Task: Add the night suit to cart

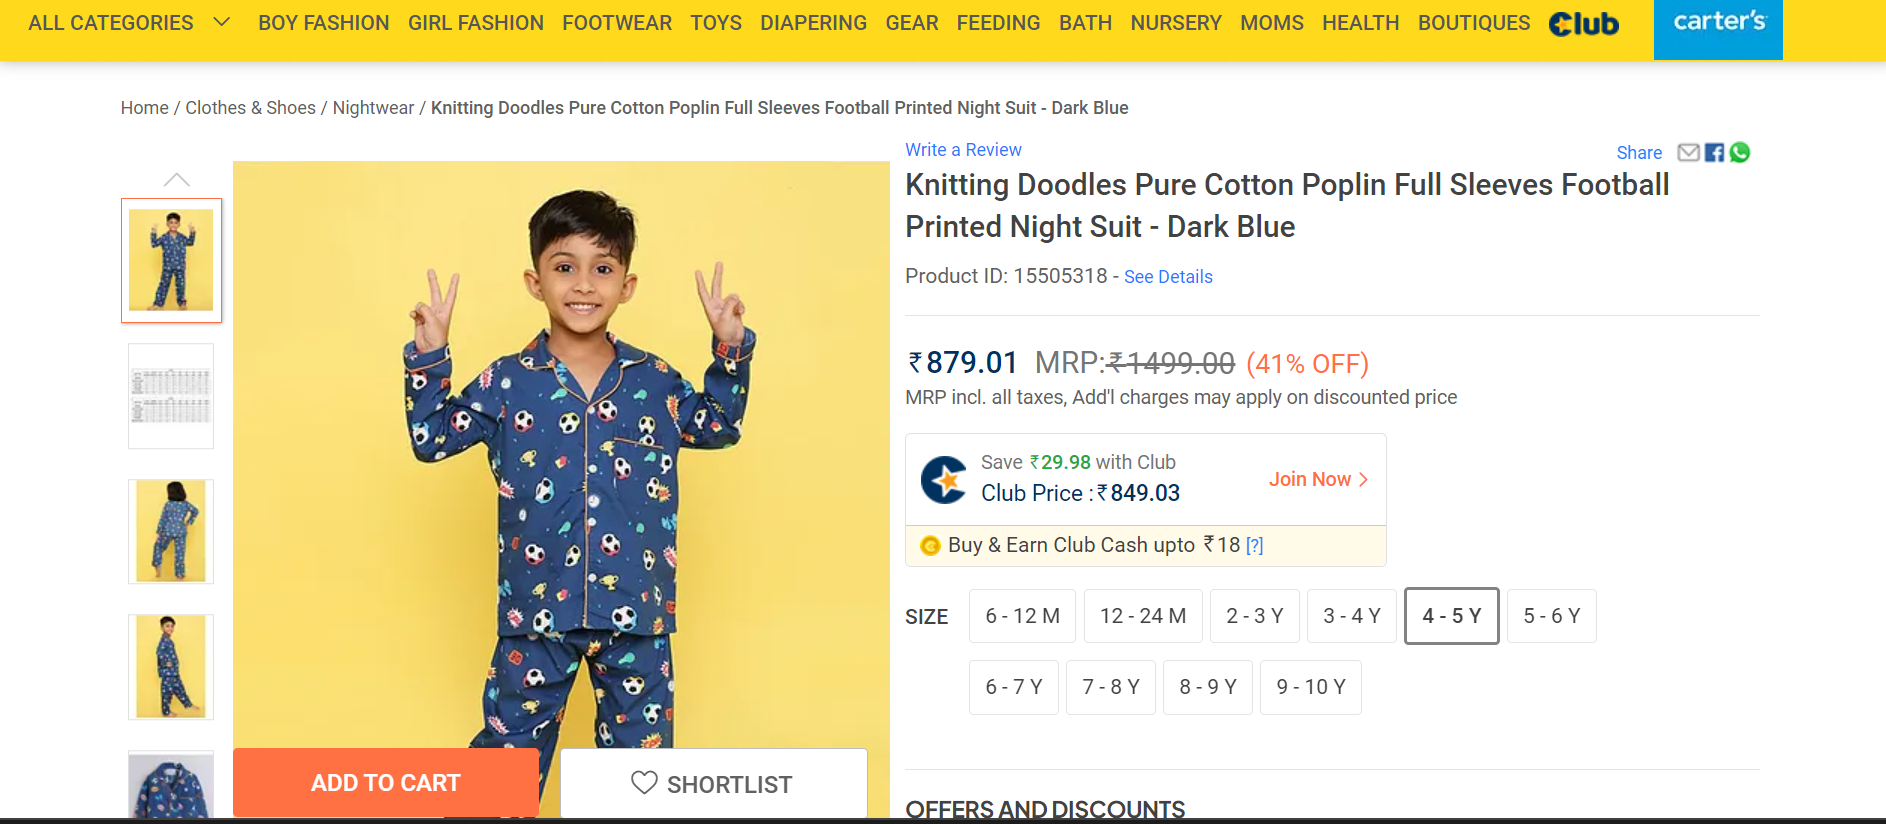Action: [386, 783]
